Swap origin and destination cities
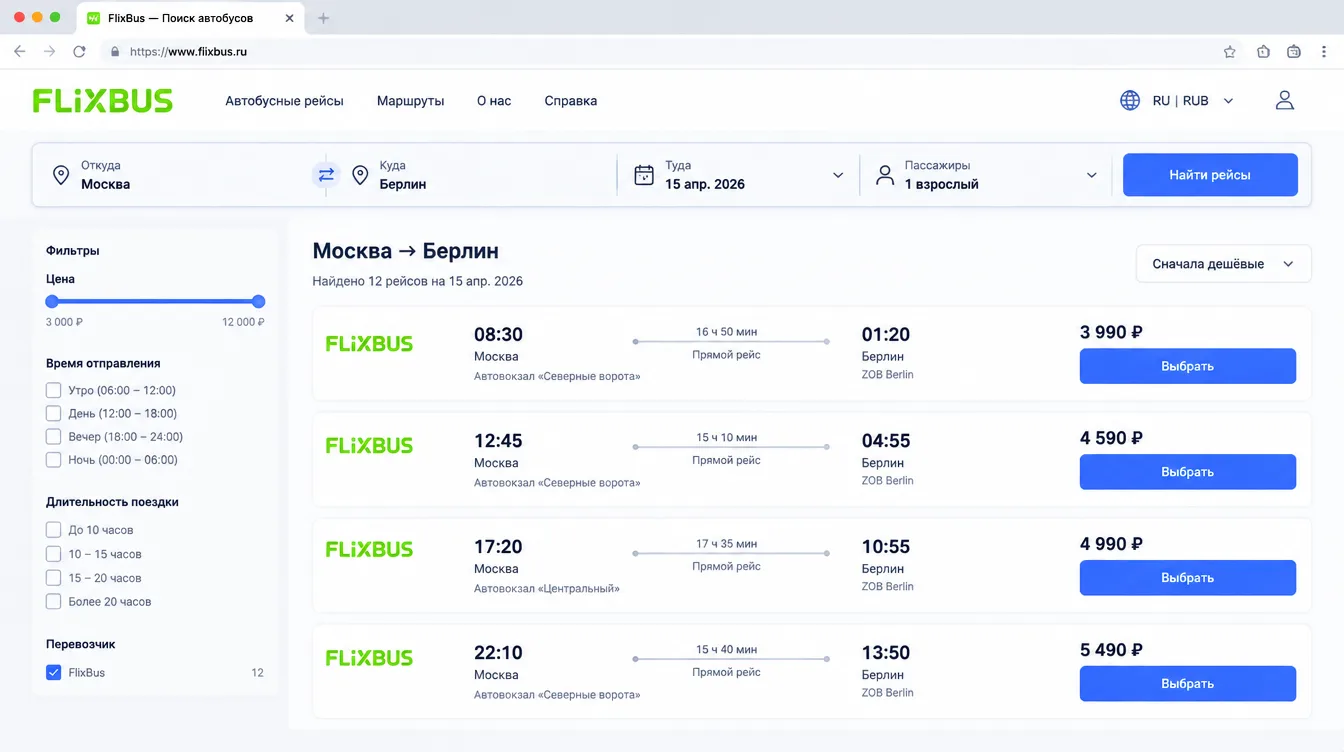This screenshot has height=752, width=1344. [x=326, y=175]
